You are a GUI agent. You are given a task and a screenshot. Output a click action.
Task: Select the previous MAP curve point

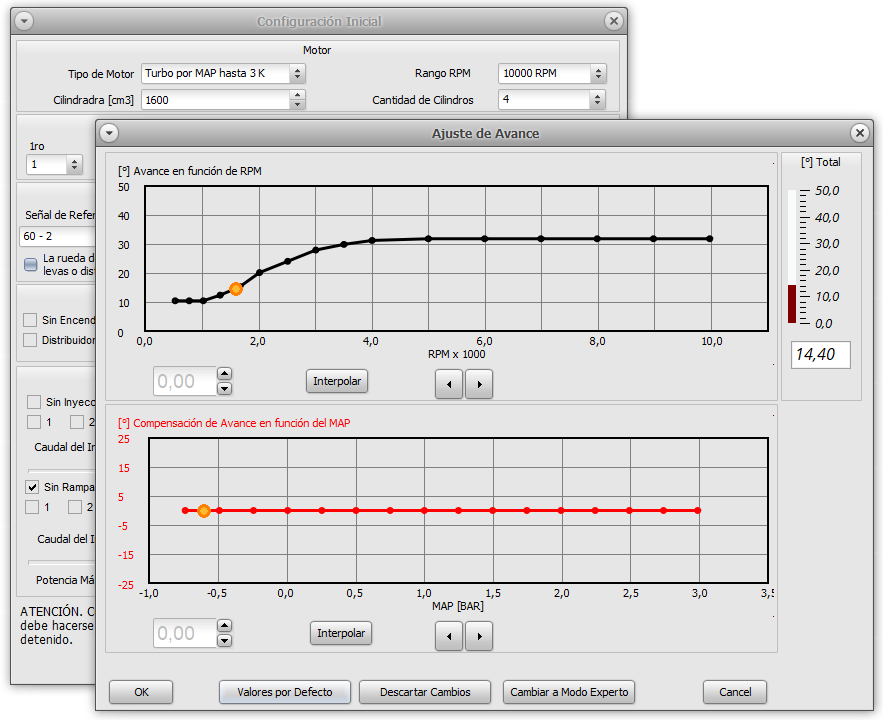[449, 636]
